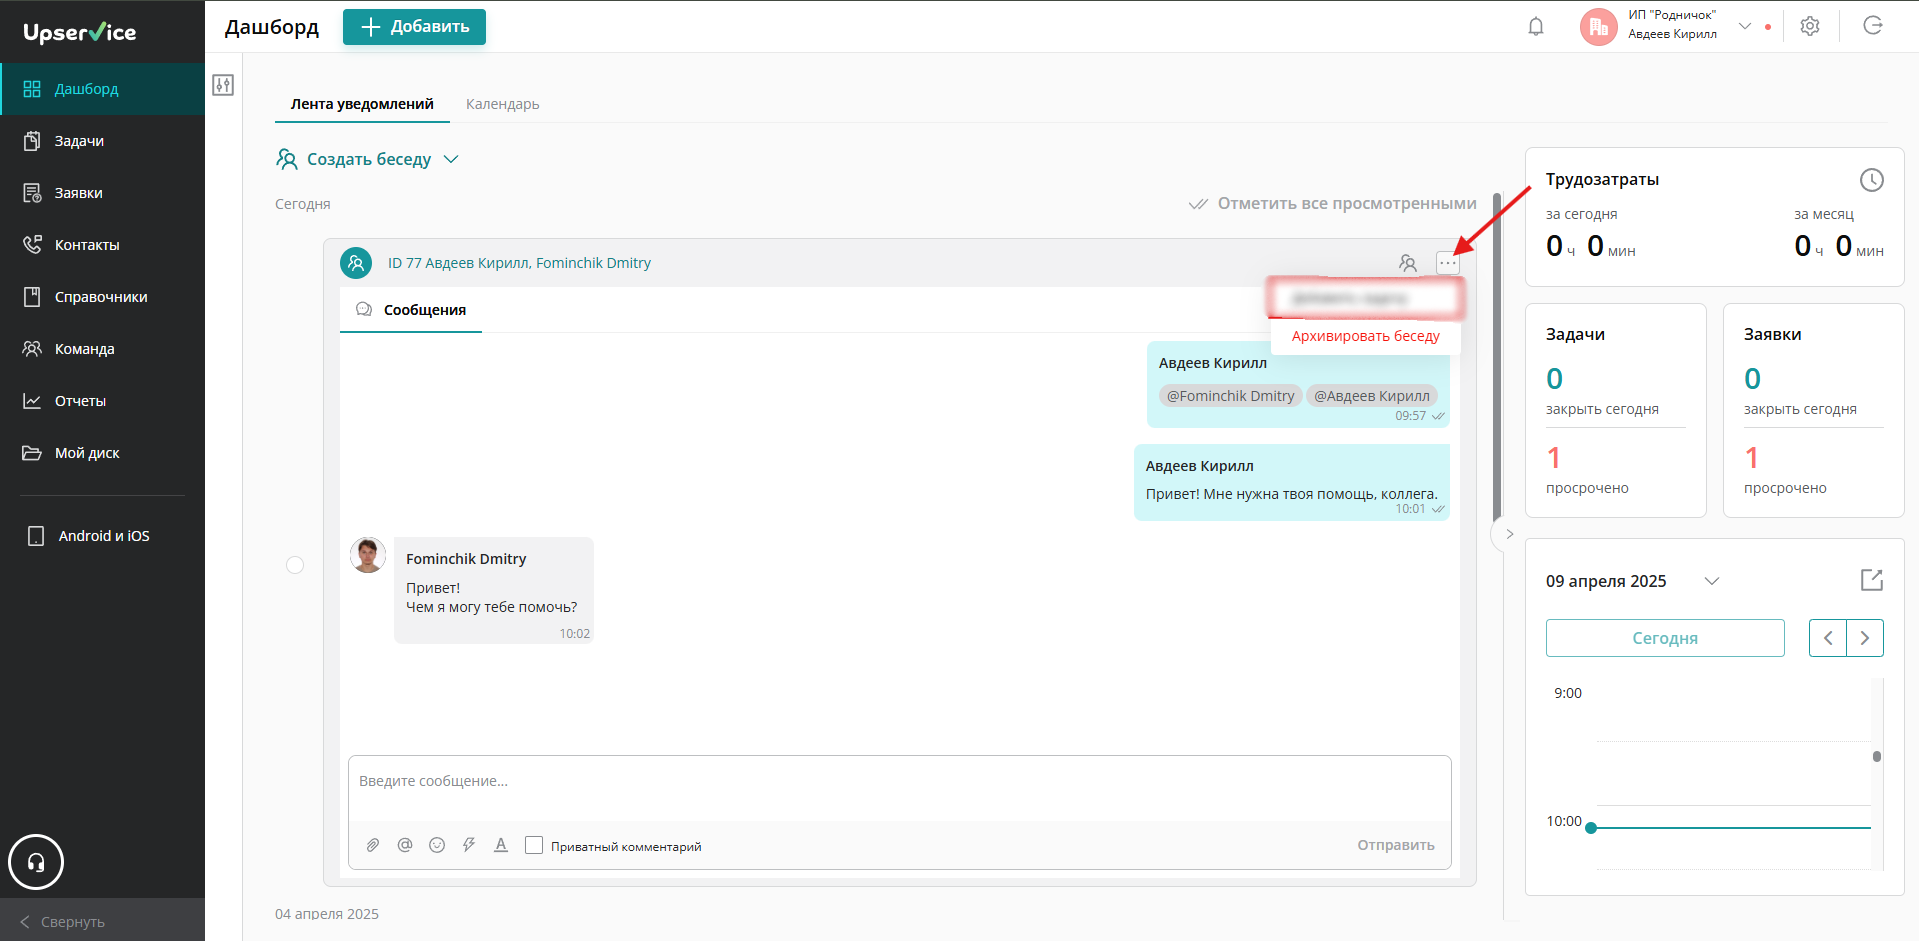Select the radio circle beside Fominchik's message
Viewport: 1919px width, 941px height.
tap(295, 565)
